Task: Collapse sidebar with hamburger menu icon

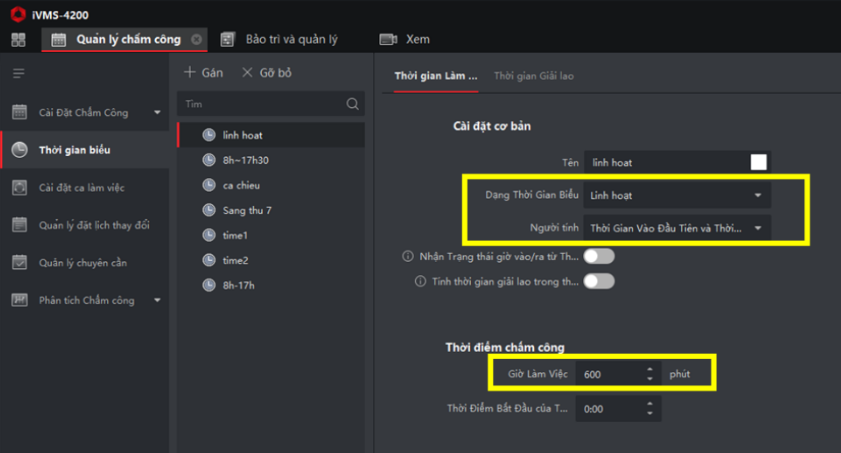Action: point(19,73)
